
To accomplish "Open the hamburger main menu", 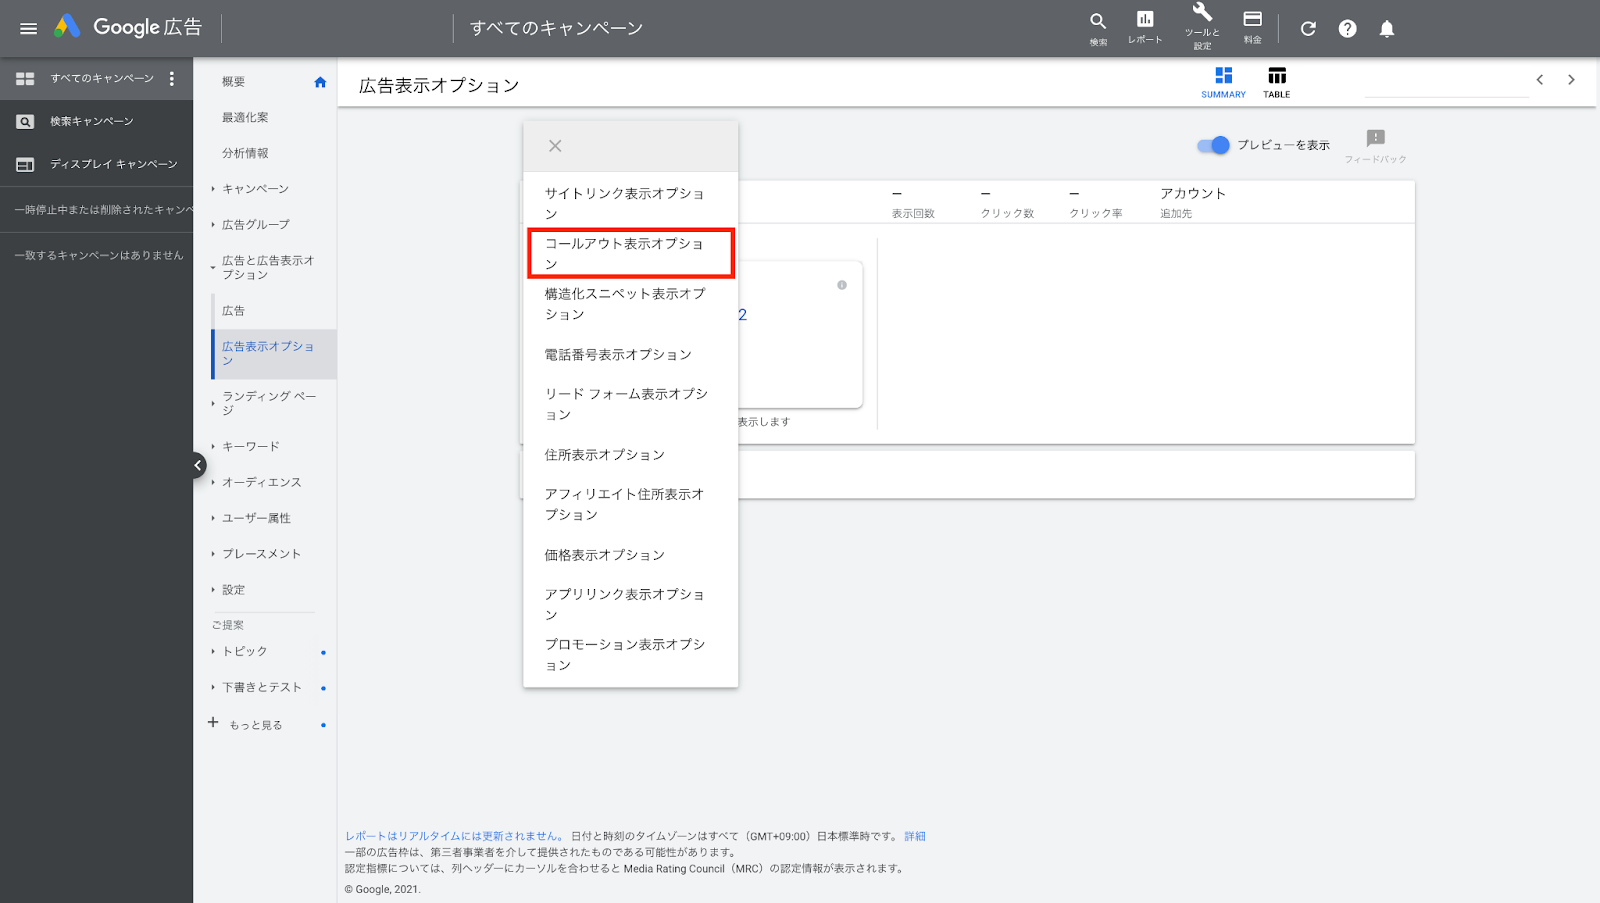I will coord(28,28).
